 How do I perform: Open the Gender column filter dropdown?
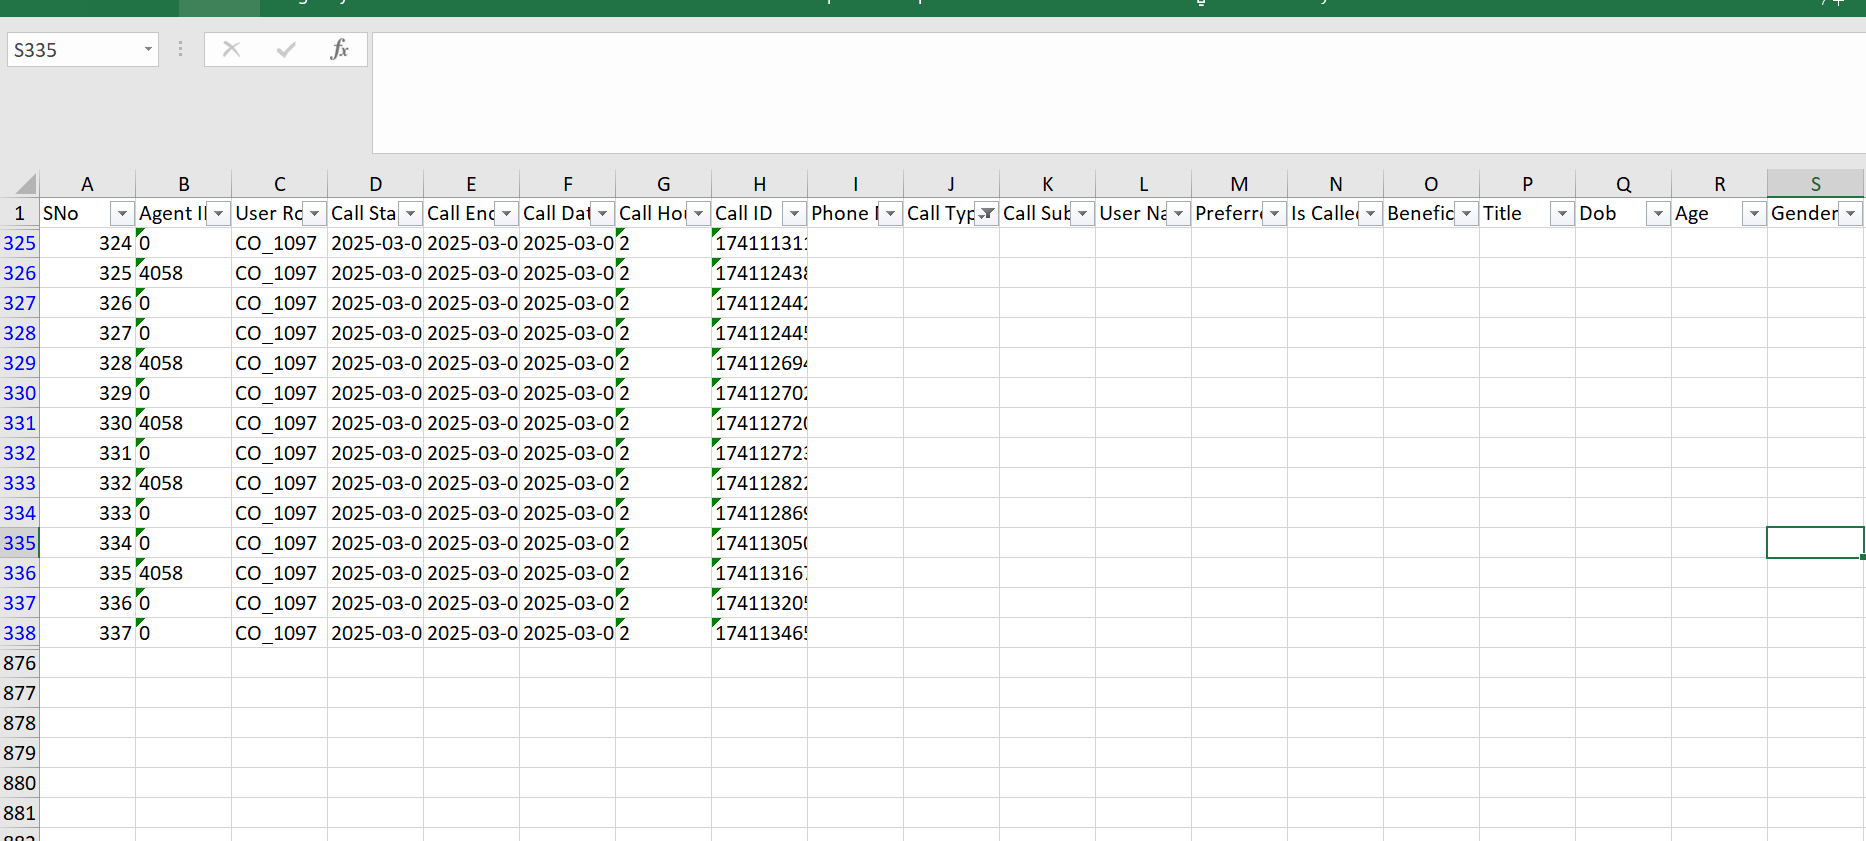1850,213
